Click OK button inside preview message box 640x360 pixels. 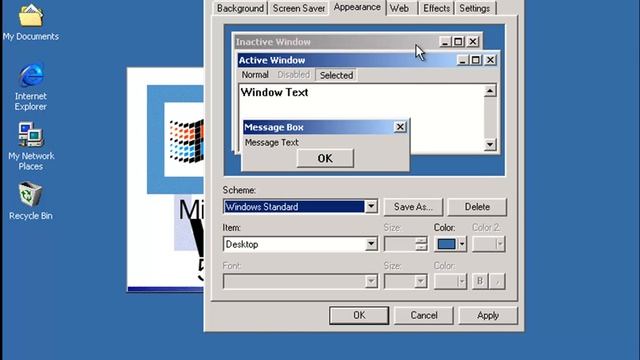pos(325,158)
